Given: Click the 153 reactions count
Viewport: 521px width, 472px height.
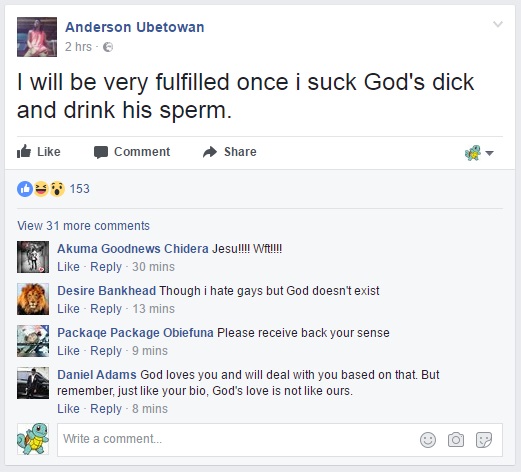Looking at the screenshot, I should [x=80, y=189].
